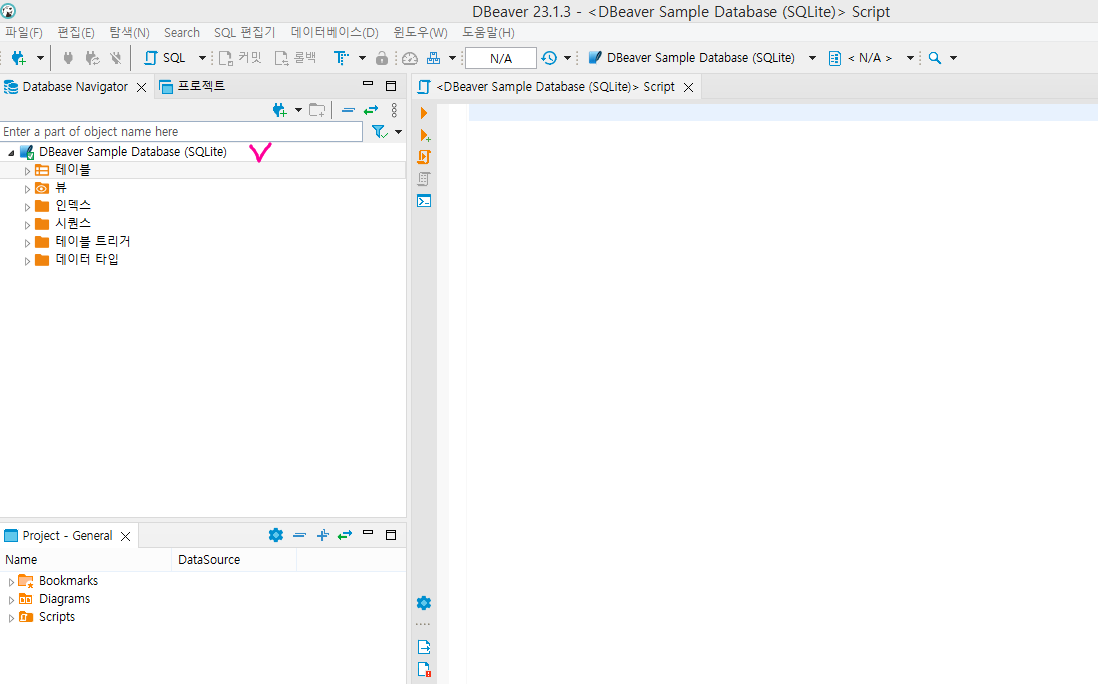Open the dropdown beside the new connection toolbar icon

click(40, 58)
